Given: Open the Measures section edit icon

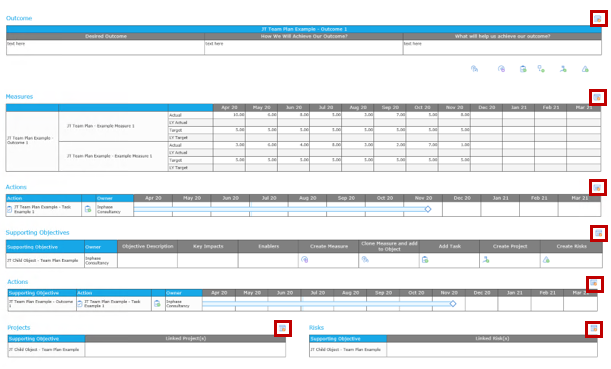Looking at the screenshot, I should click(x=597, y=97).
